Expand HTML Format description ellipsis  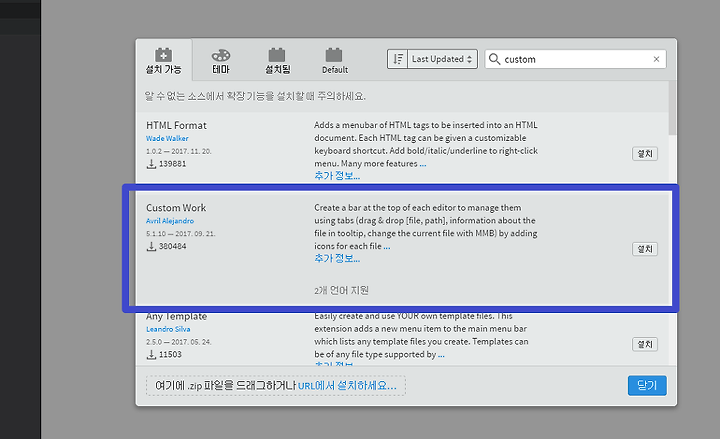(x=423, y=164)
